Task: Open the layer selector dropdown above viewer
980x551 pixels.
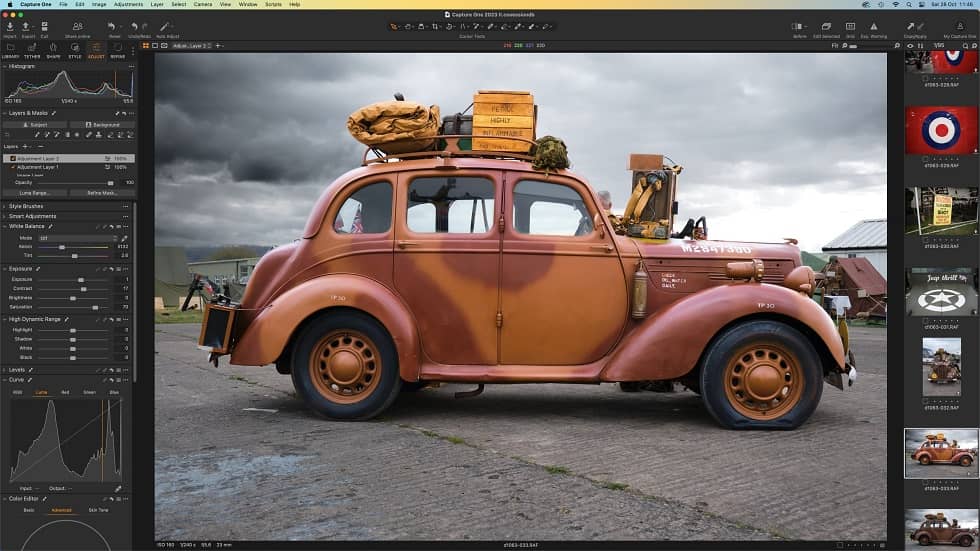Action: 192,46
